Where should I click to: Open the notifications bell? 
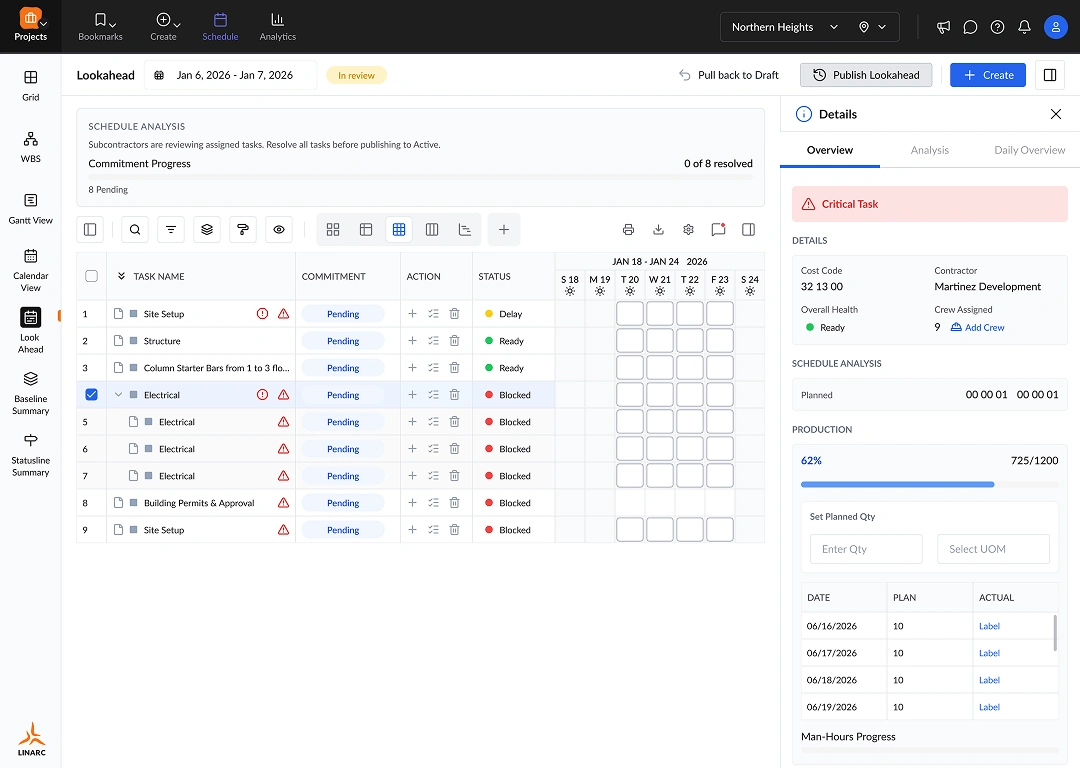click(x=1024, y=27)
